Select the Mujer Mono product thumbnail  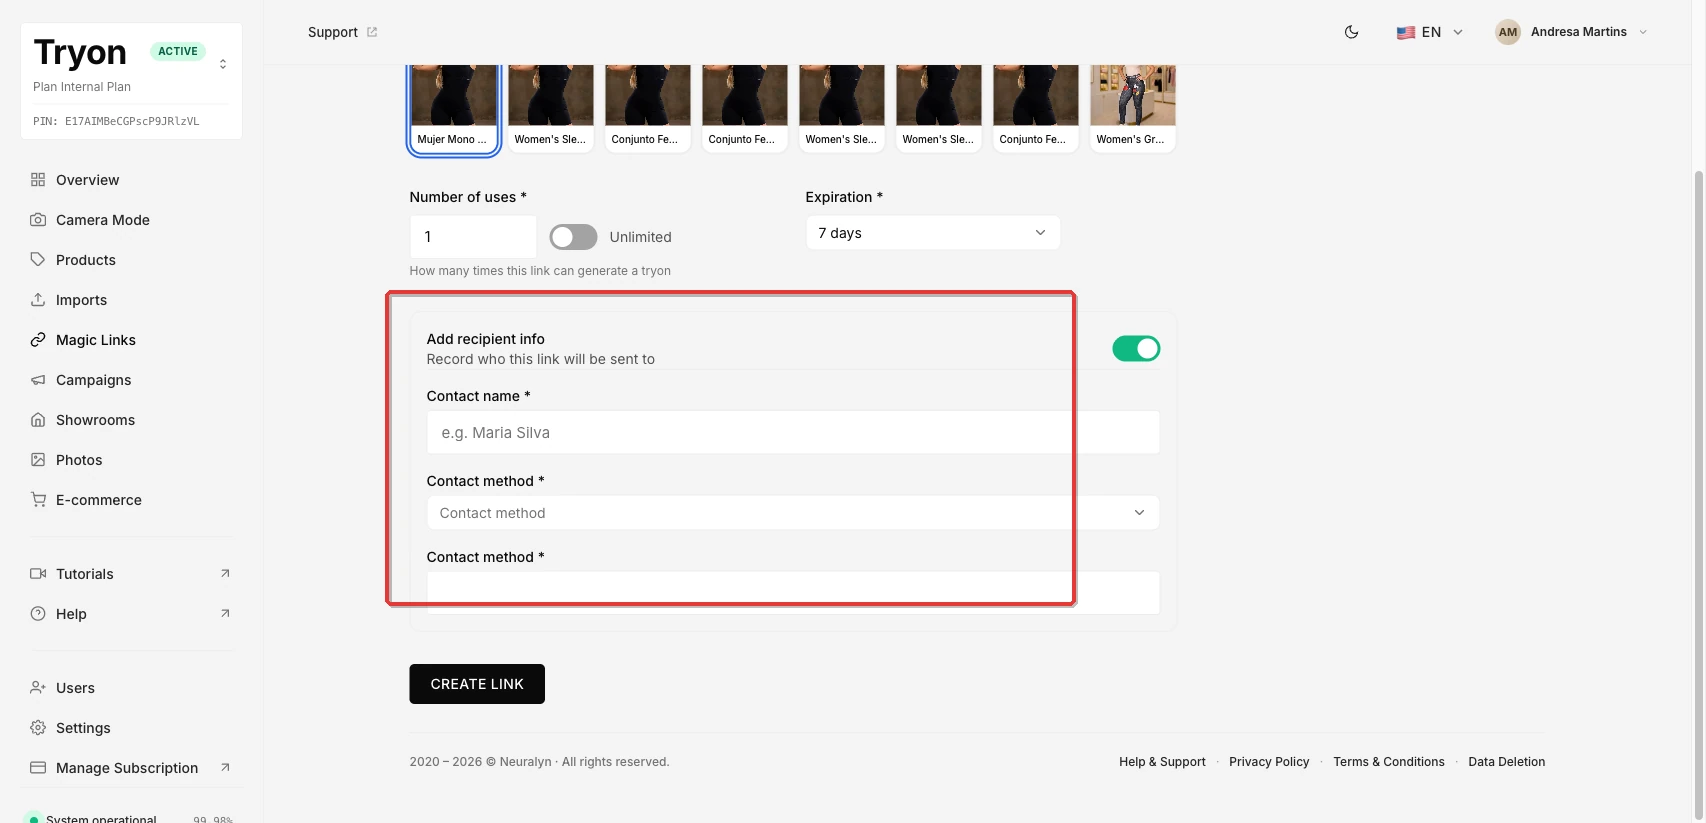pyautogui.click(x=453, y=109)
